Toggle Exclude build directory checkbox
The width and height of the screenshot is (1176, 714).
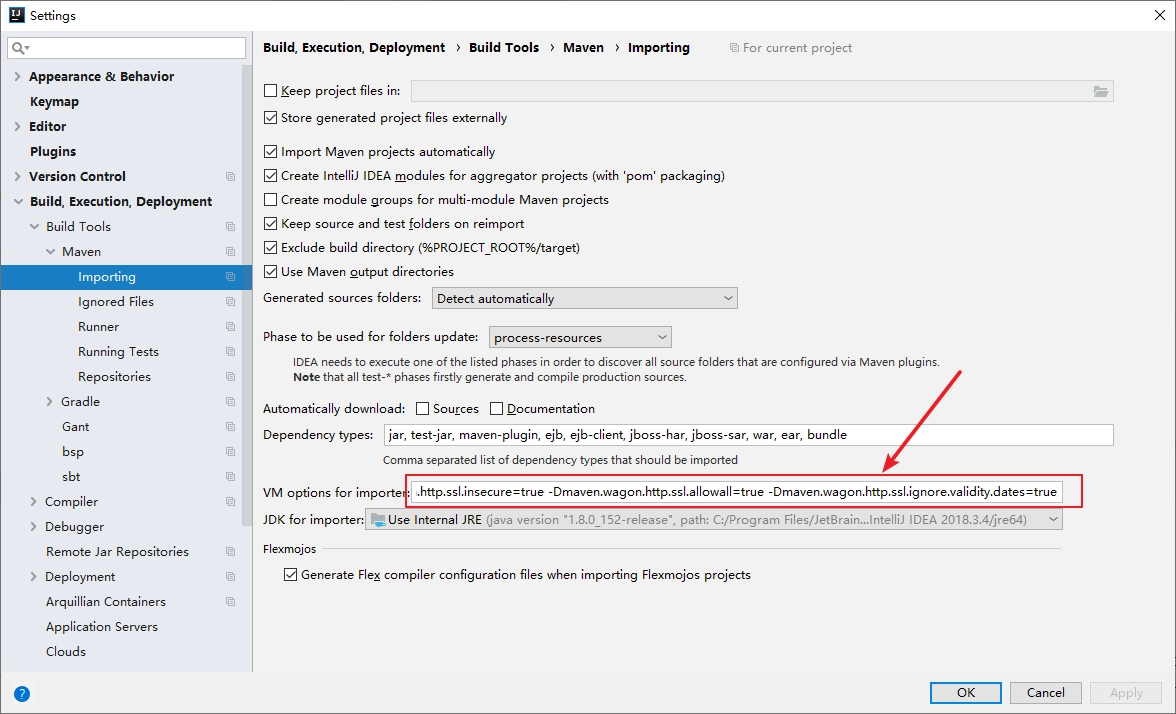[x=271, y=248]
